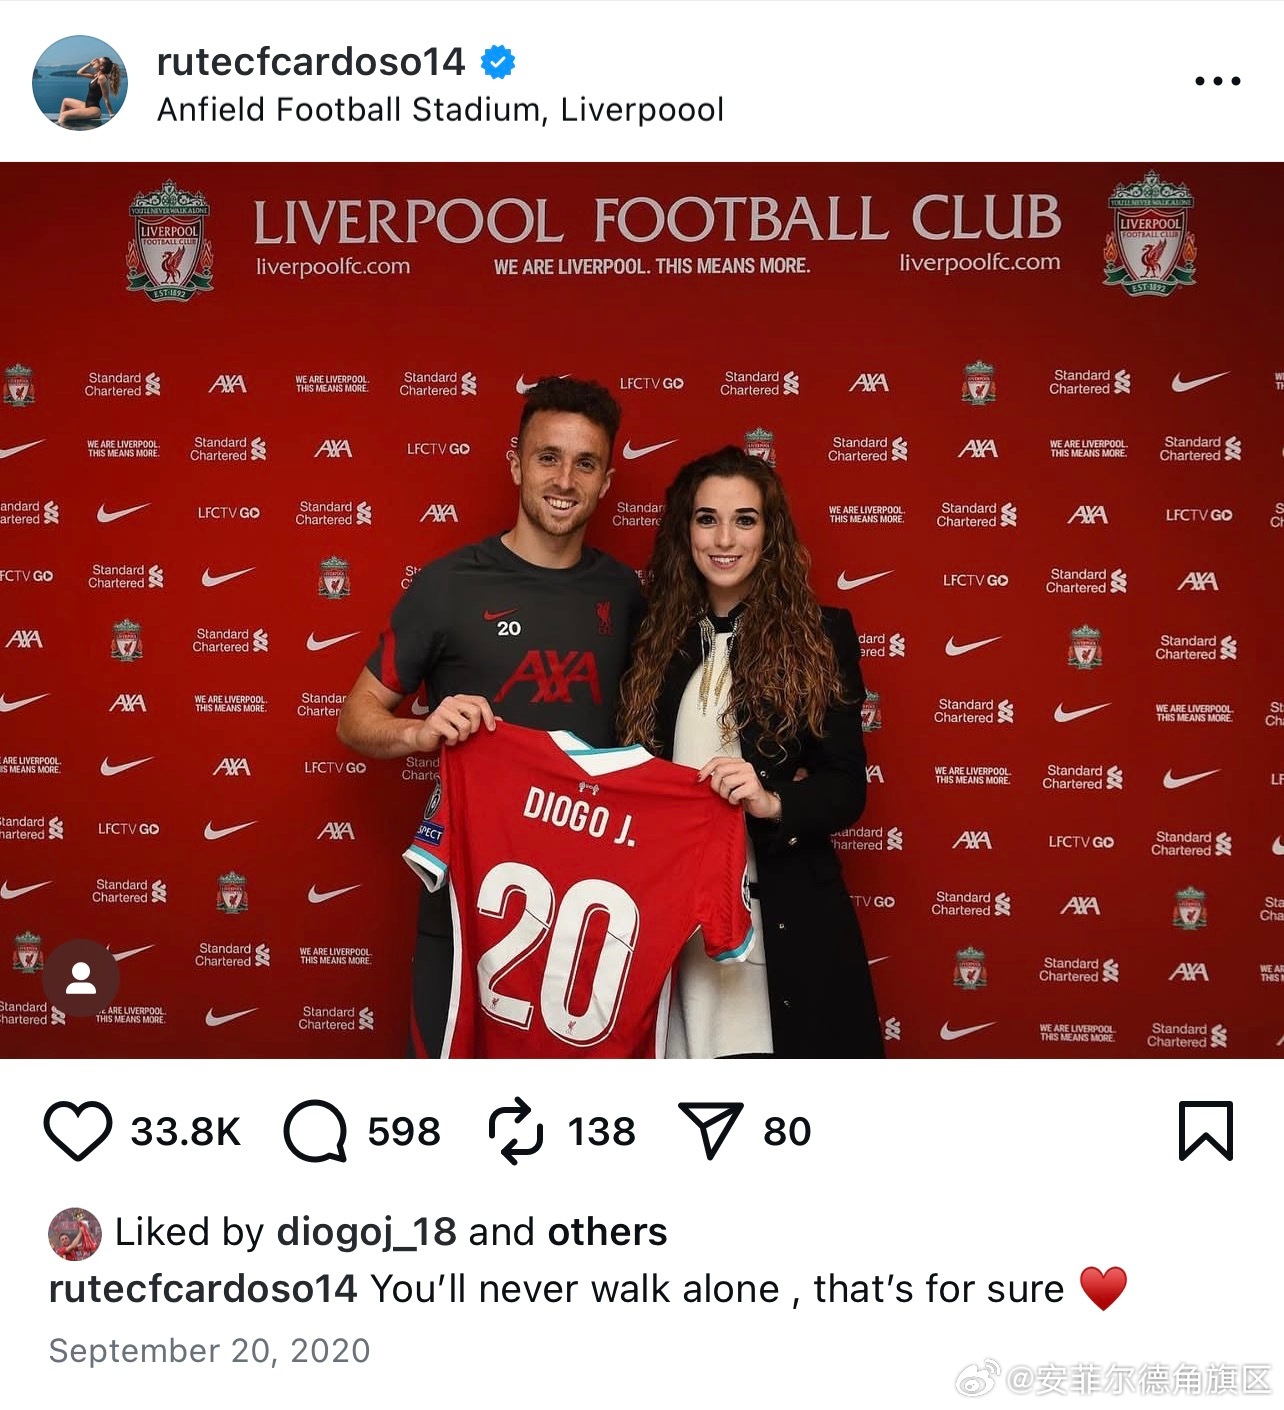The height and width of the screenshot is (1410, 1284).
Task: Tap the heart like icon
Action: click(x=78, y=1131)
